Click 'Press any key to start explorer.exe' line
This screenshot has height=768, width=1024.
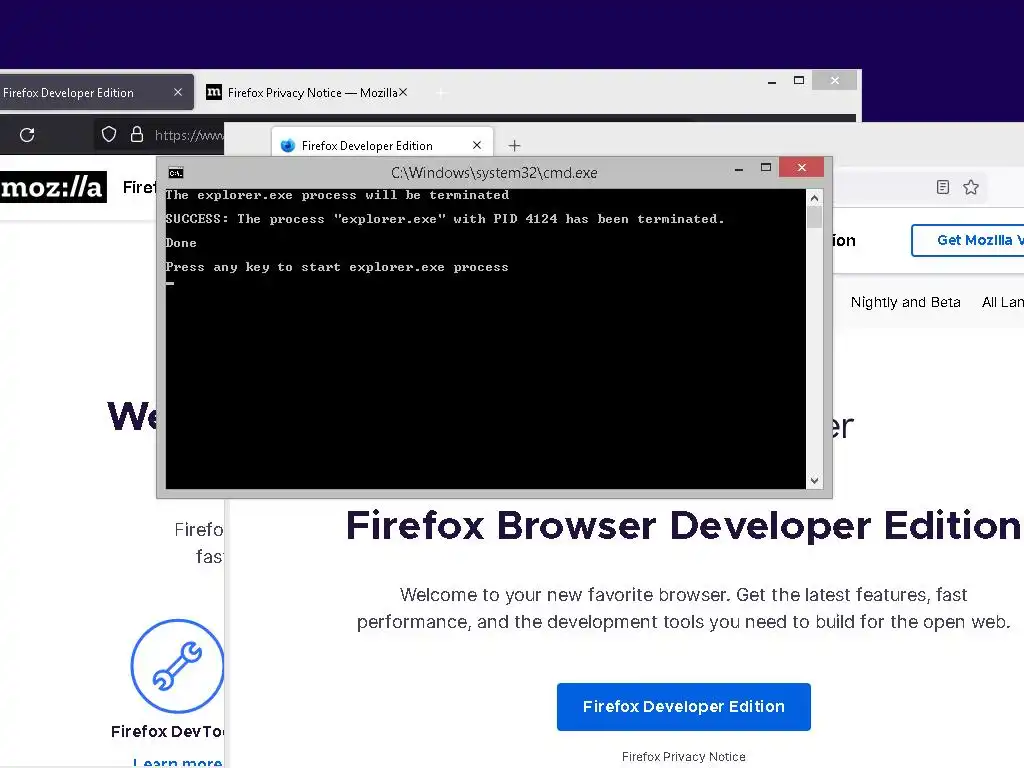[x=337, y=266]
